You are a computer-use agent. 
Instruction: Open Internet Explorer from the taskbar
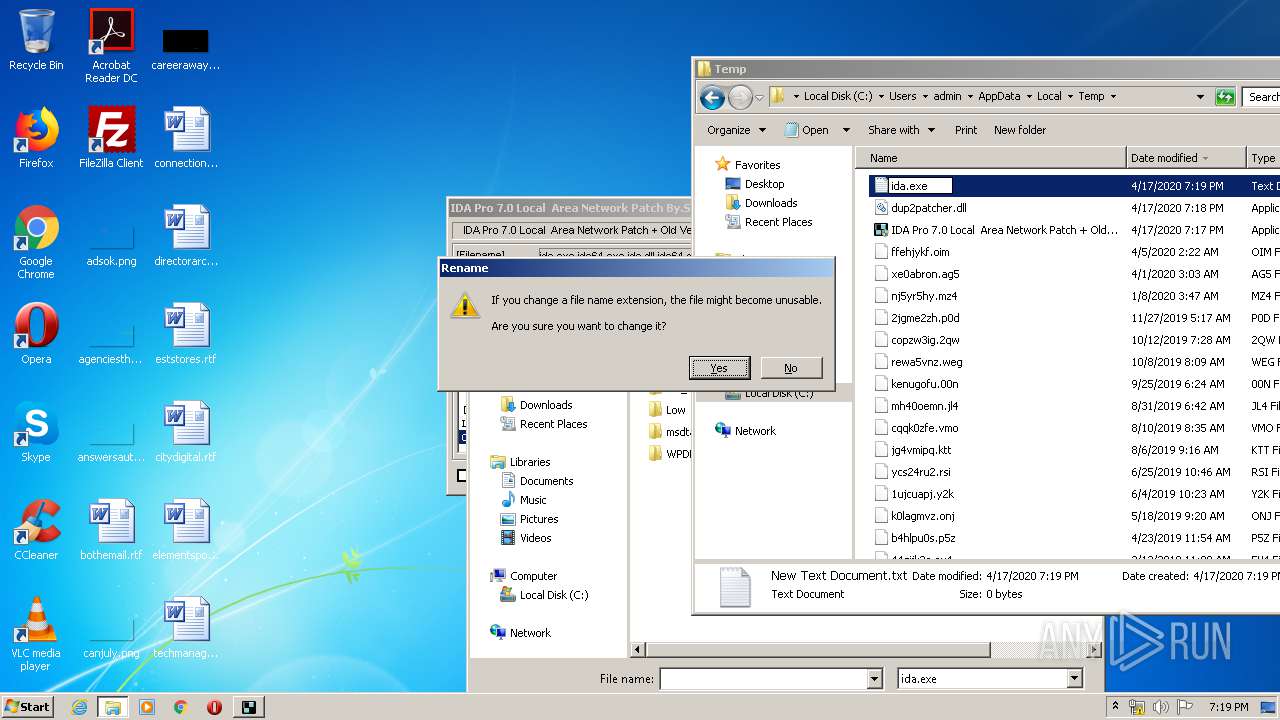pyautogui.click(x=79, y=707)
